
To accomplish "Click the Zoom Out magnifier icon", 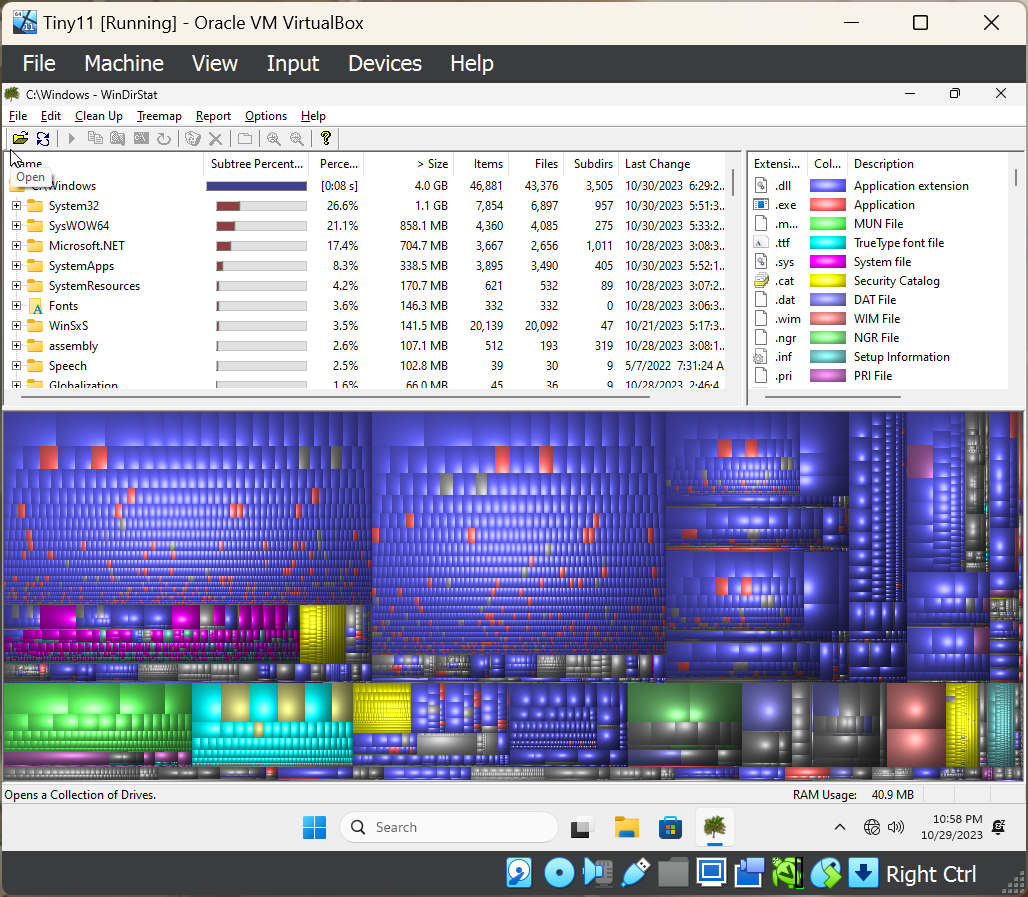I will [297, 138].
